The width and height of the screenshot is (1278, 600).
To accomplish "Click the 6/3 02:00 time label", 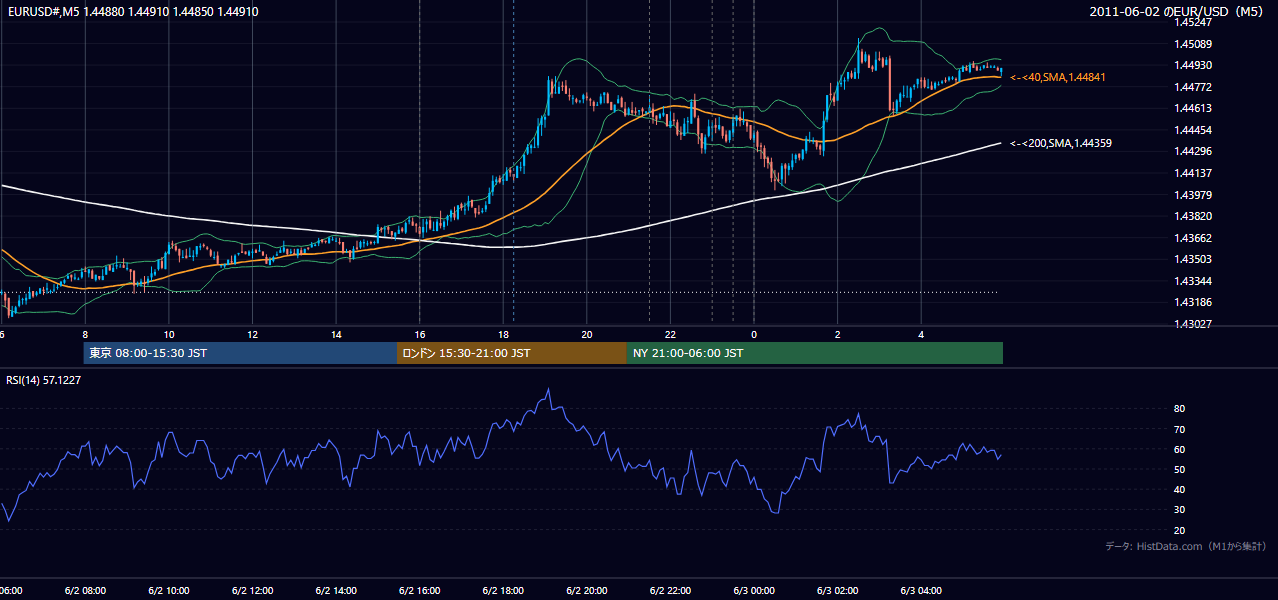I will click(838, 591).
